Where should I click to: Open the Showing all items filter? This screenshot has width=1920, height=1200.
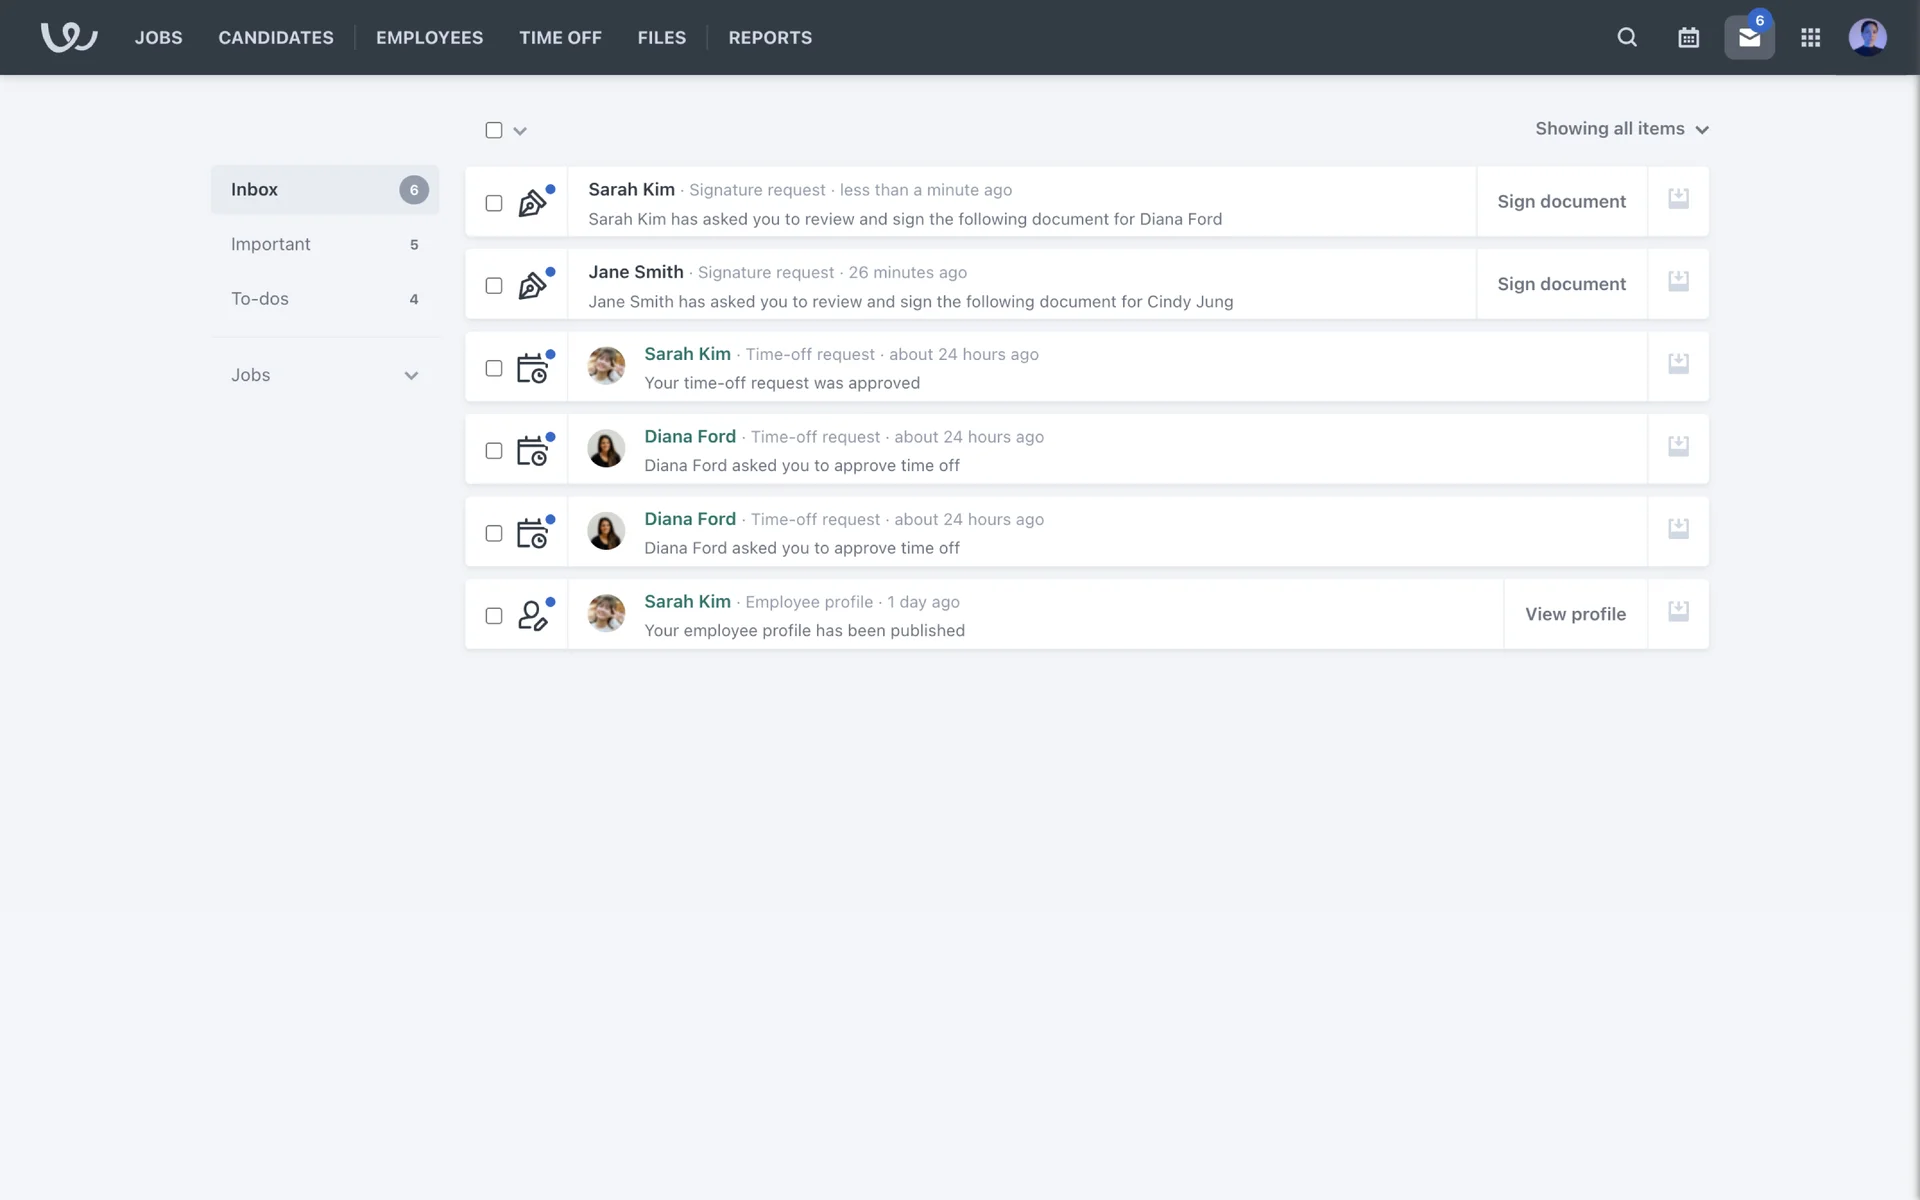(x=1621, y=129)
